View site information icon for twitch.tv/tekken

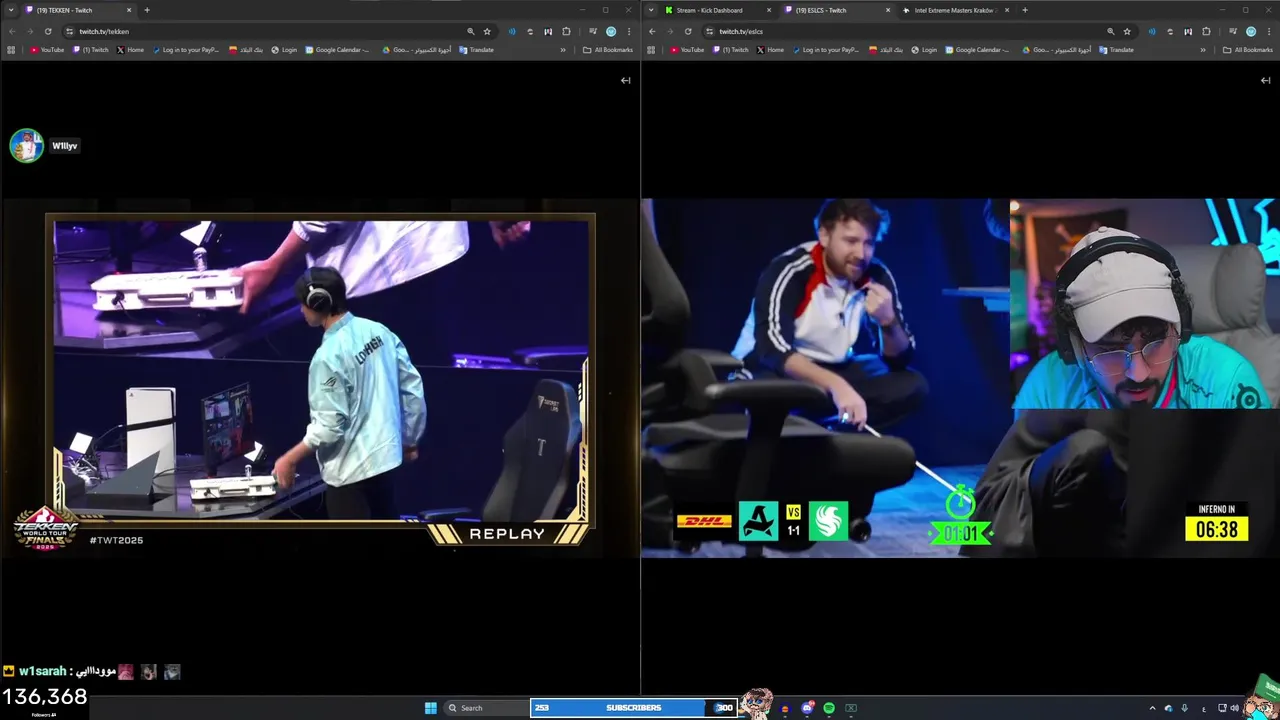(70, 31)
